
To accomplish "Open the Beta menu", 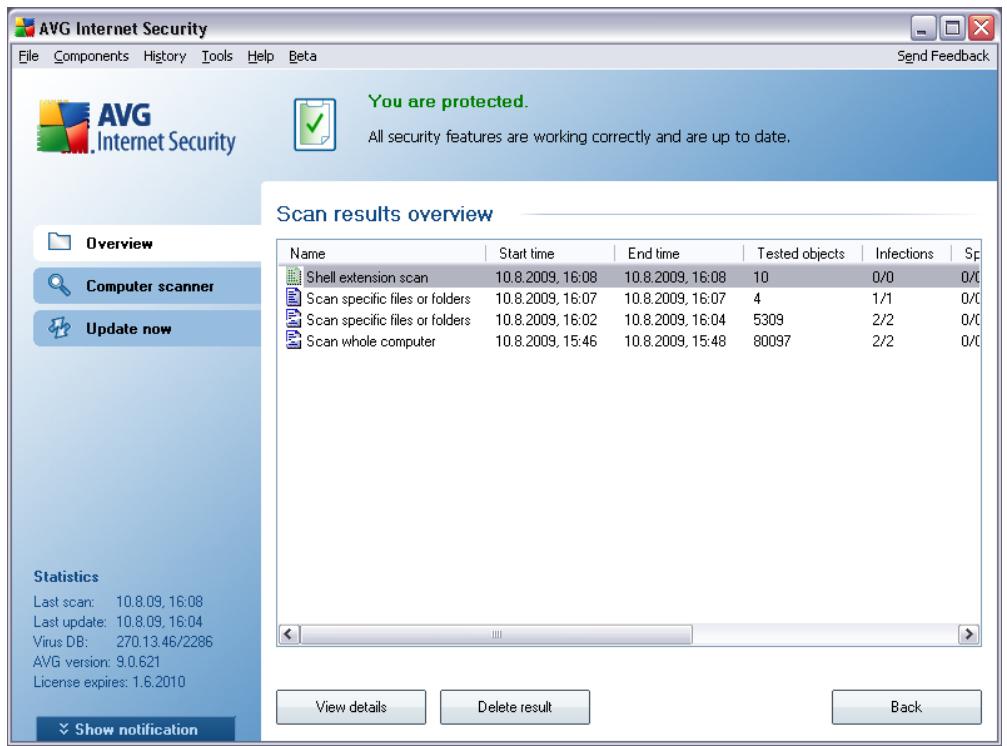I will pyautogui.click(x=302, y=56).
